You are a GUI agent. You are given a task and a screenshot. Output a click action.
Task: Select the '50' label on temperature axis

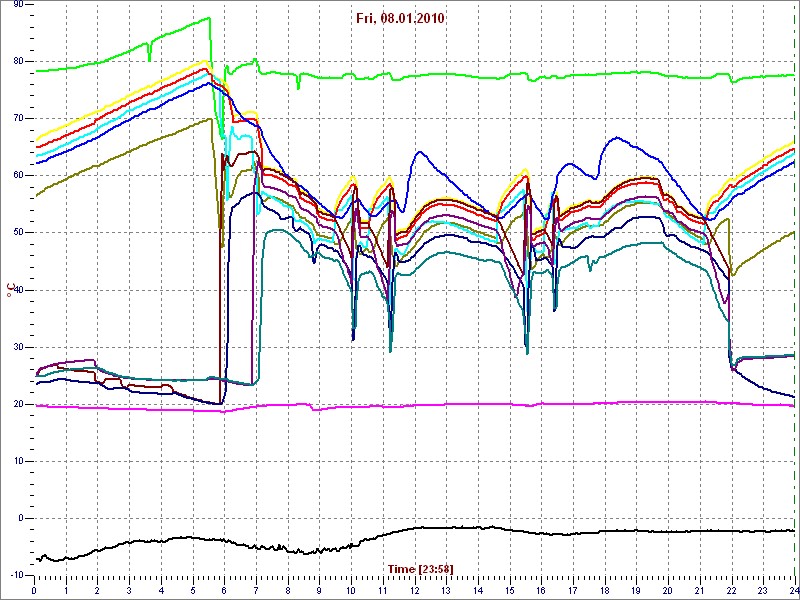[16, 233]
